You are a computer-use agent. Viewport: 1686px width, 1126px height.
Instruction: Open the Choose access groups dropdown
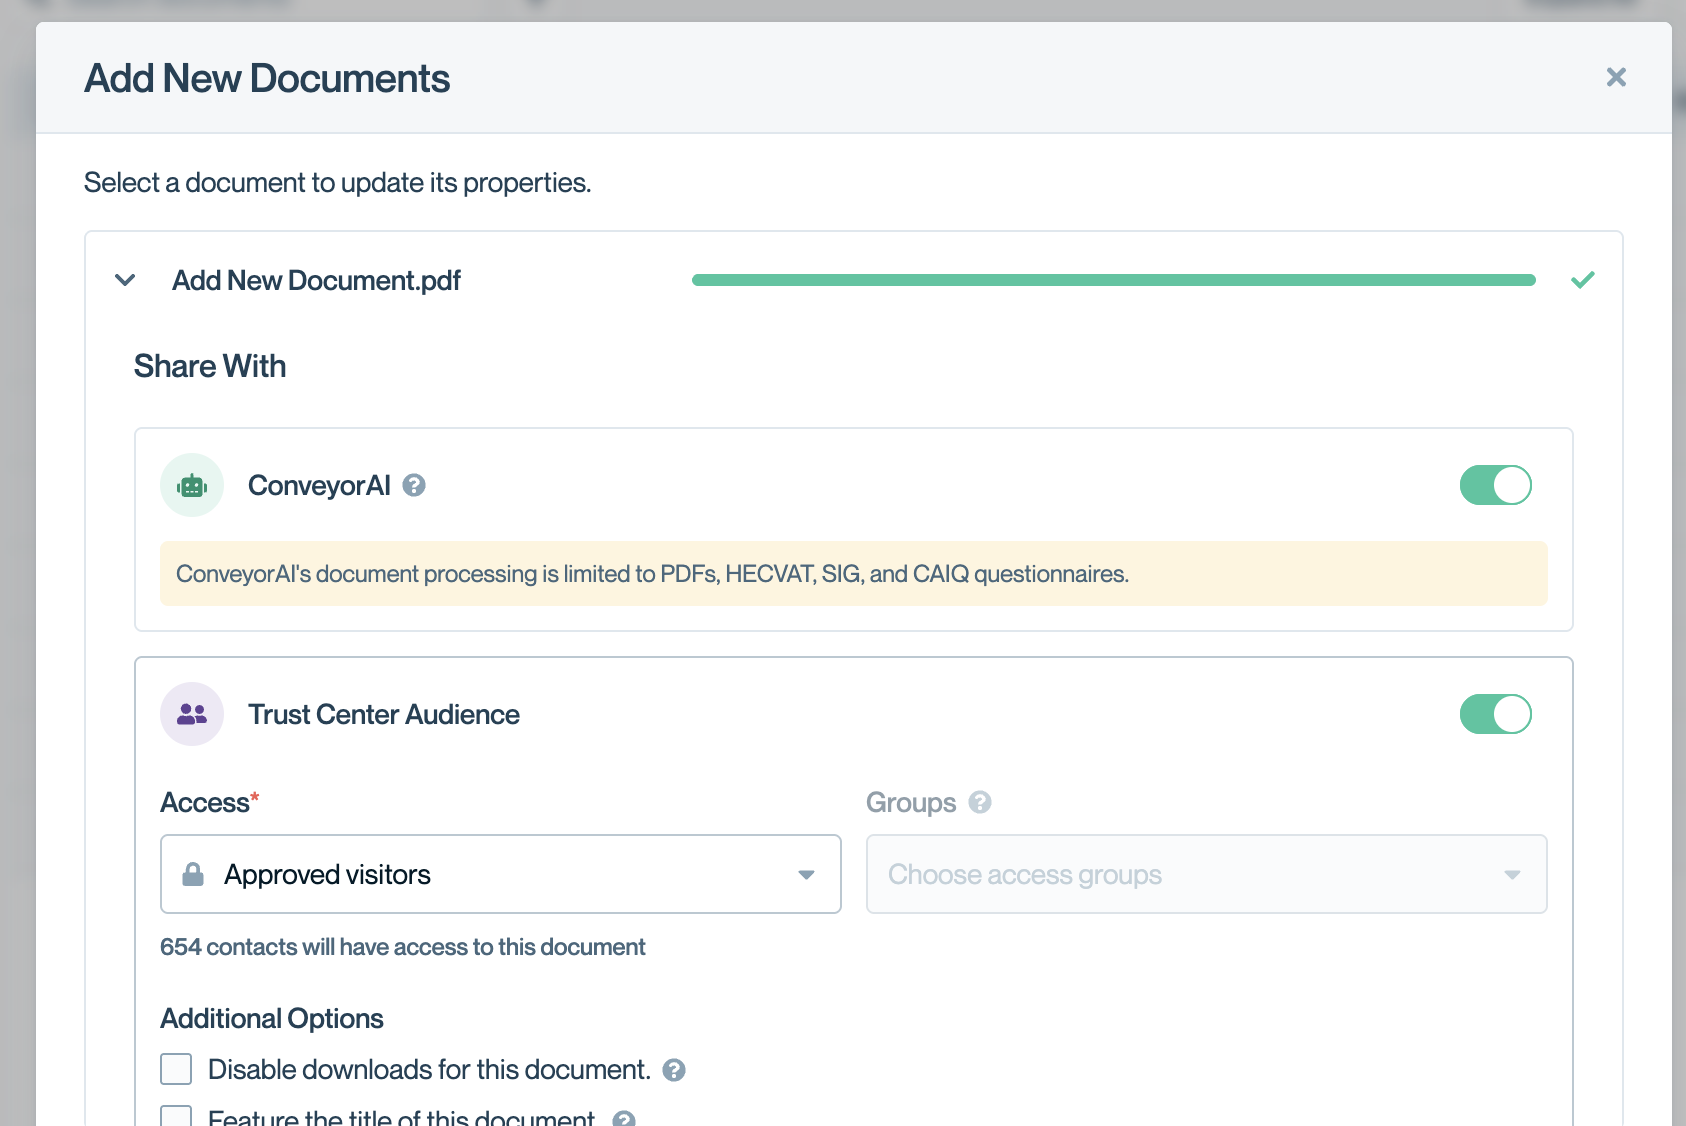pos(1206,874)
